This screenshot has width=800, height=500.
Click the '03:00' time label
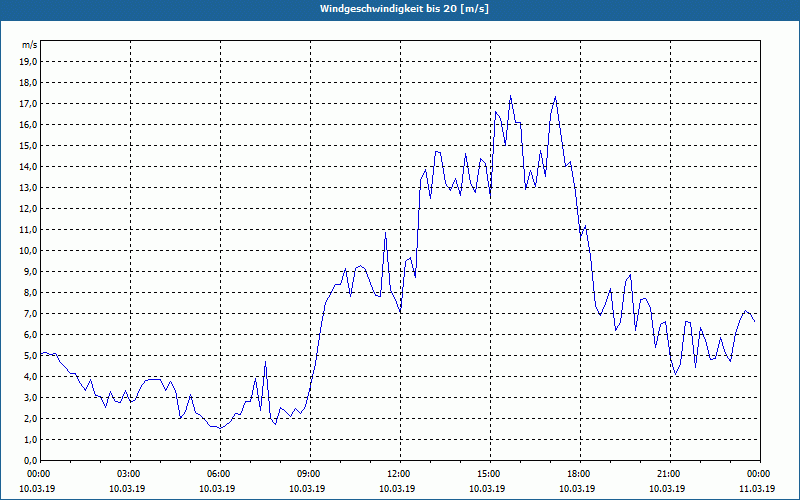point(131,474)
